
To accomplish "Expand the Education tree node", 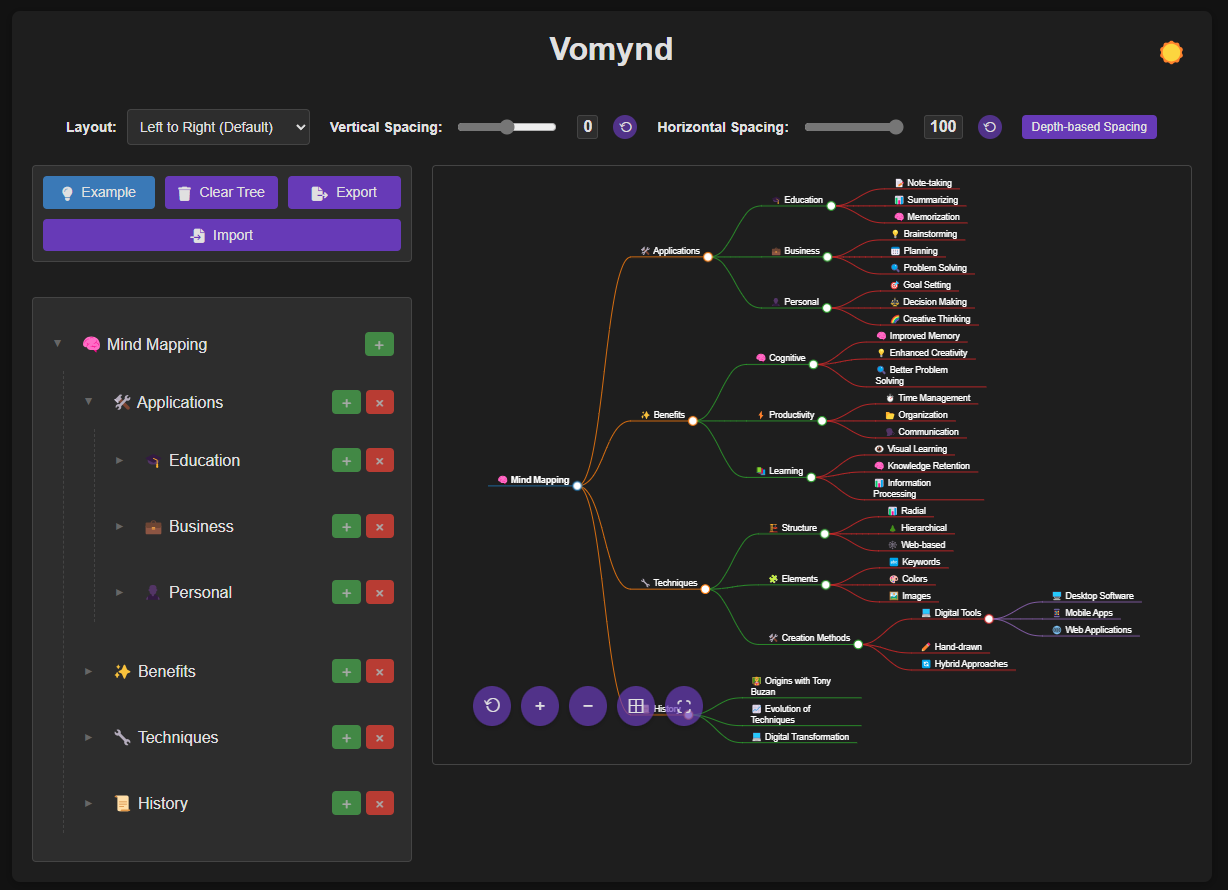I will (120, 460).
